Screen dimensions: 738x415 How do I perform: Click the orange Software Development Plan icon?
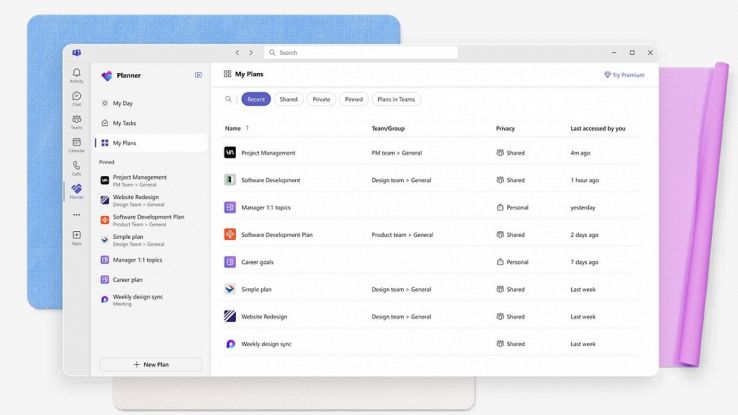click(230, 234)
